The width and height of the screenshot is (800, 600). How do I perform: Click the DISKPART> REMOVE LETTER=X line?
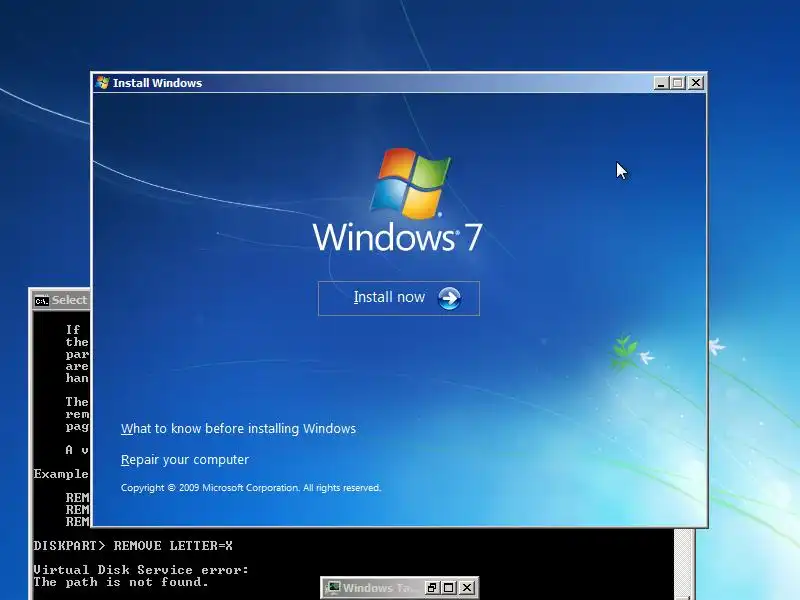click(133, 545)
